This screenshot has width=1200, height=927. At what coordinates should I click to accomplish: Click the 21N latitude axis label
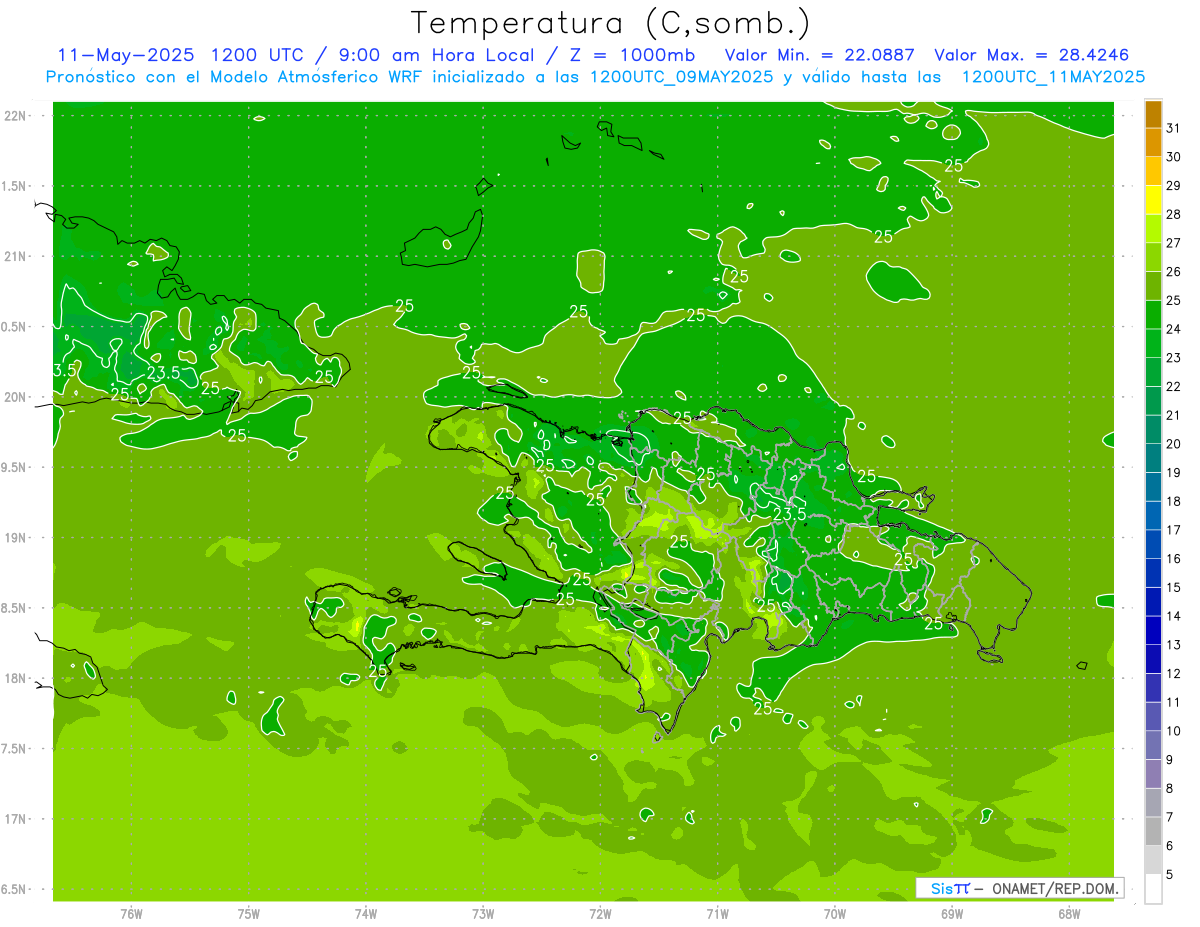pos(15,257)
